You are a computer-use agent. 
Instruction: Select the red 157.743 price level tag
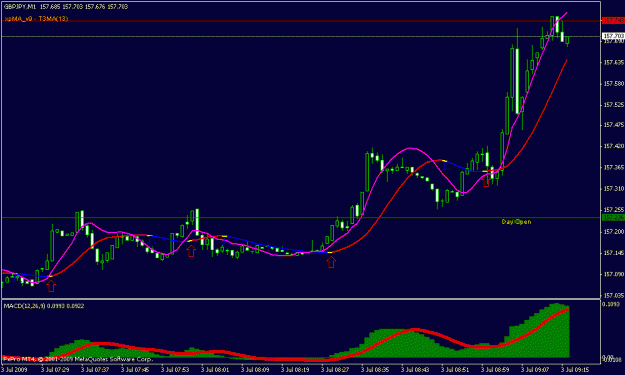613,20
